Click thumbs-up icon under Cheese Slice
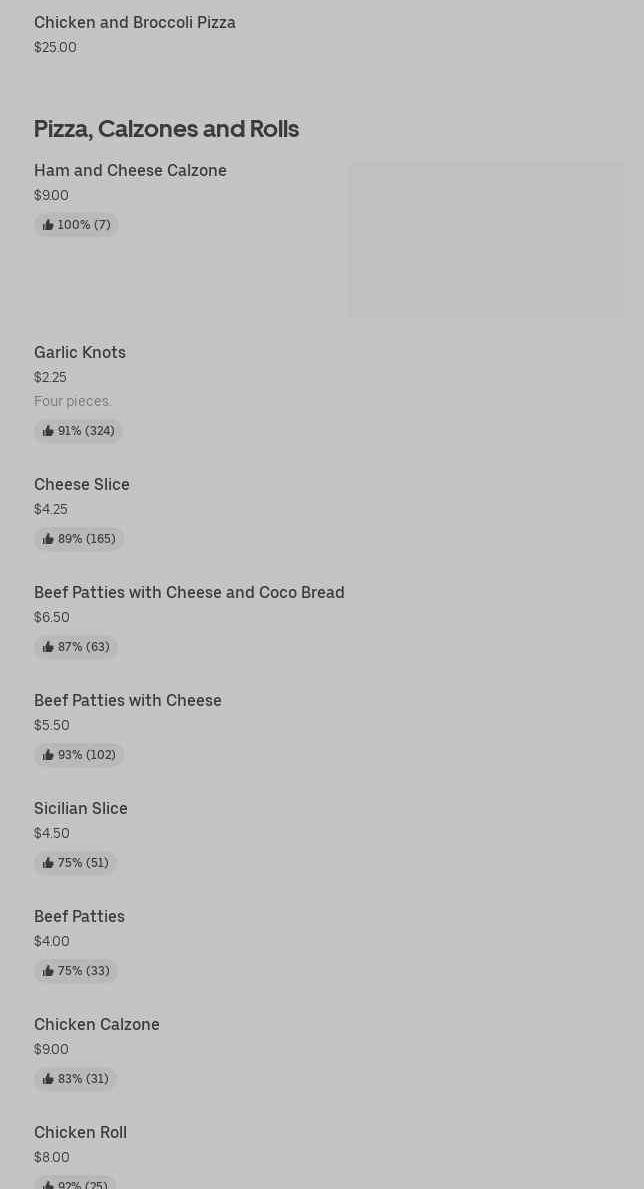The width and height of the screenshot is (644, 1189). click(48, 539)
